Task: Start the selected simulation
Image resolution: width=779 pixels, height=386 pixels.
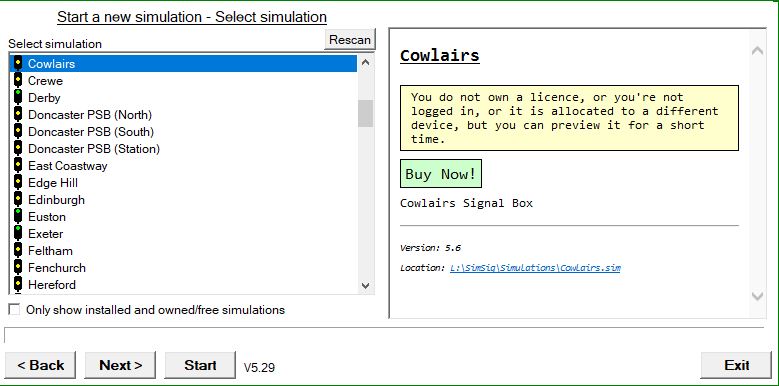Action: (200, 365)
